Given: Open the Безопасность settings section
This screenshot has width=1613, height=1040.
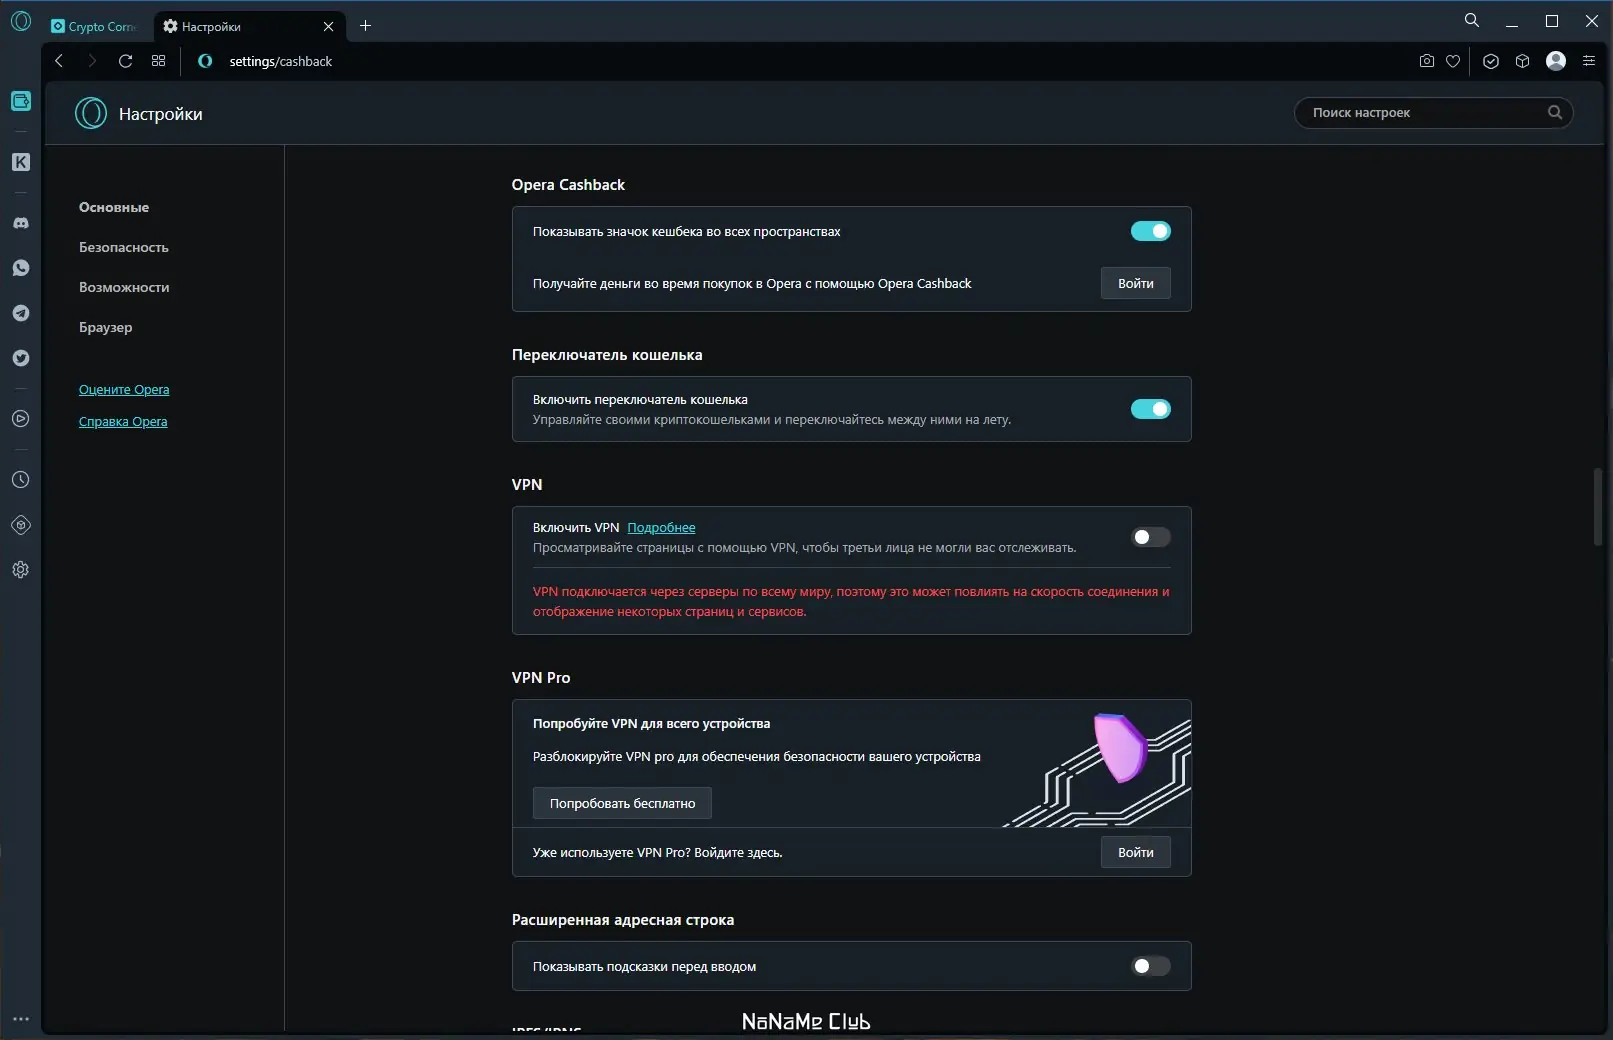Looking at the screenshot, I should click(124, 247).
